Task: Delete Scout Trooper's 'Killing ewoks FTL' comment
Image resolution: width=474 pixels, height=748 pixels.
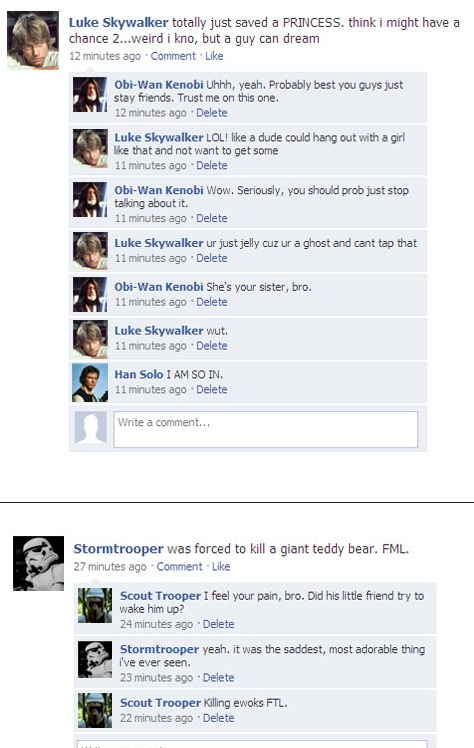Action: click(218, 718)
